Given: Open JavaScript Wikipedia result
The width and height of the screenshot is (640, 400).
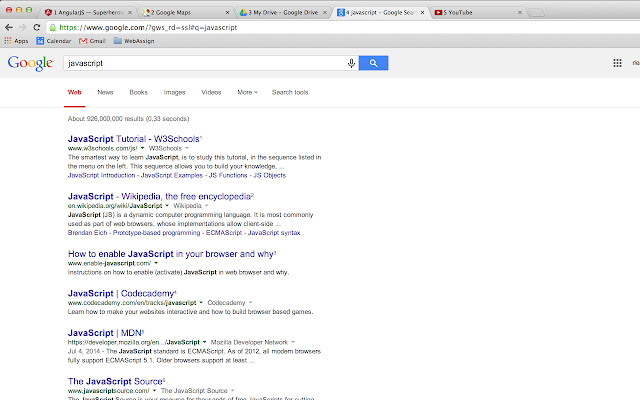Looking at the screenshot, I should point(159,196).
